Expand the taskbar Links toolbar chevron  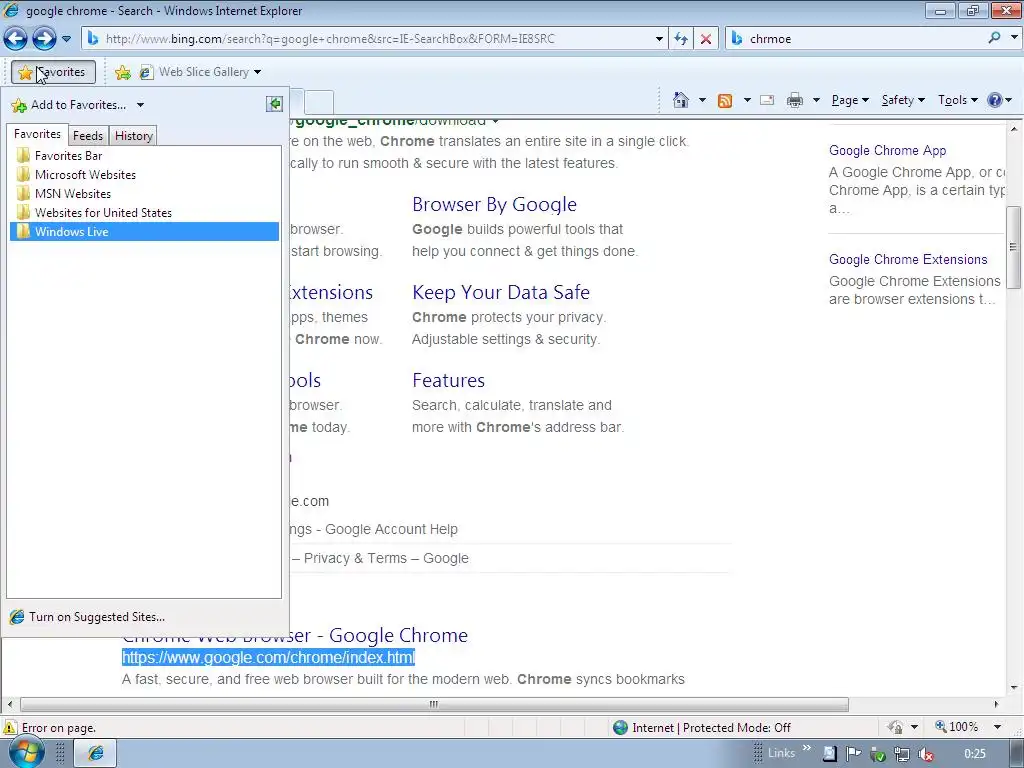[x=807, y=748]
